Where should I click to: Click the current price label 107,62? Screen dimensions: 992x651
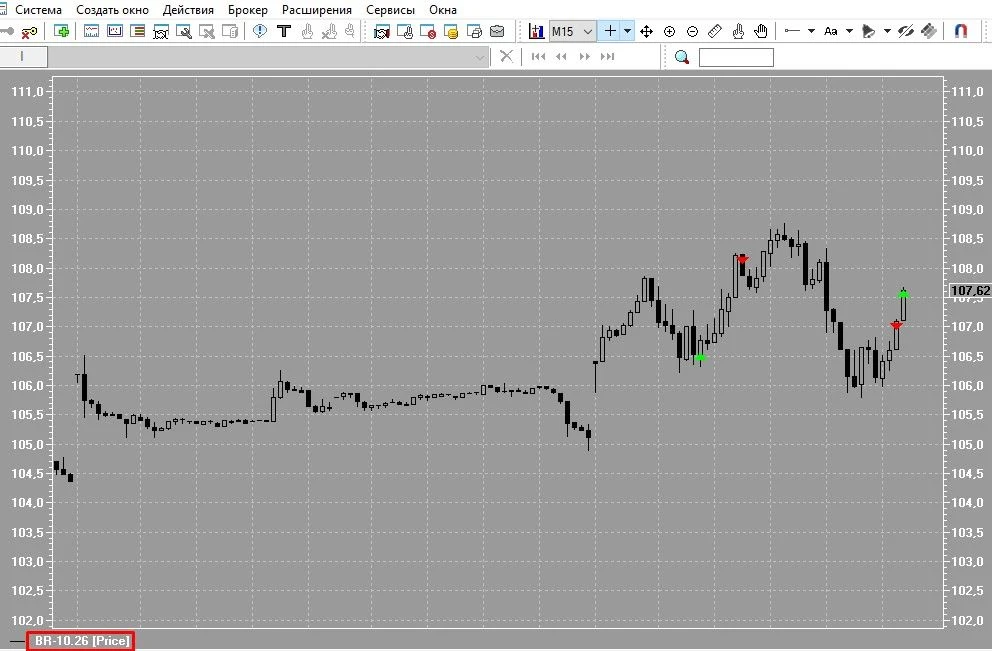pos(970,291)
